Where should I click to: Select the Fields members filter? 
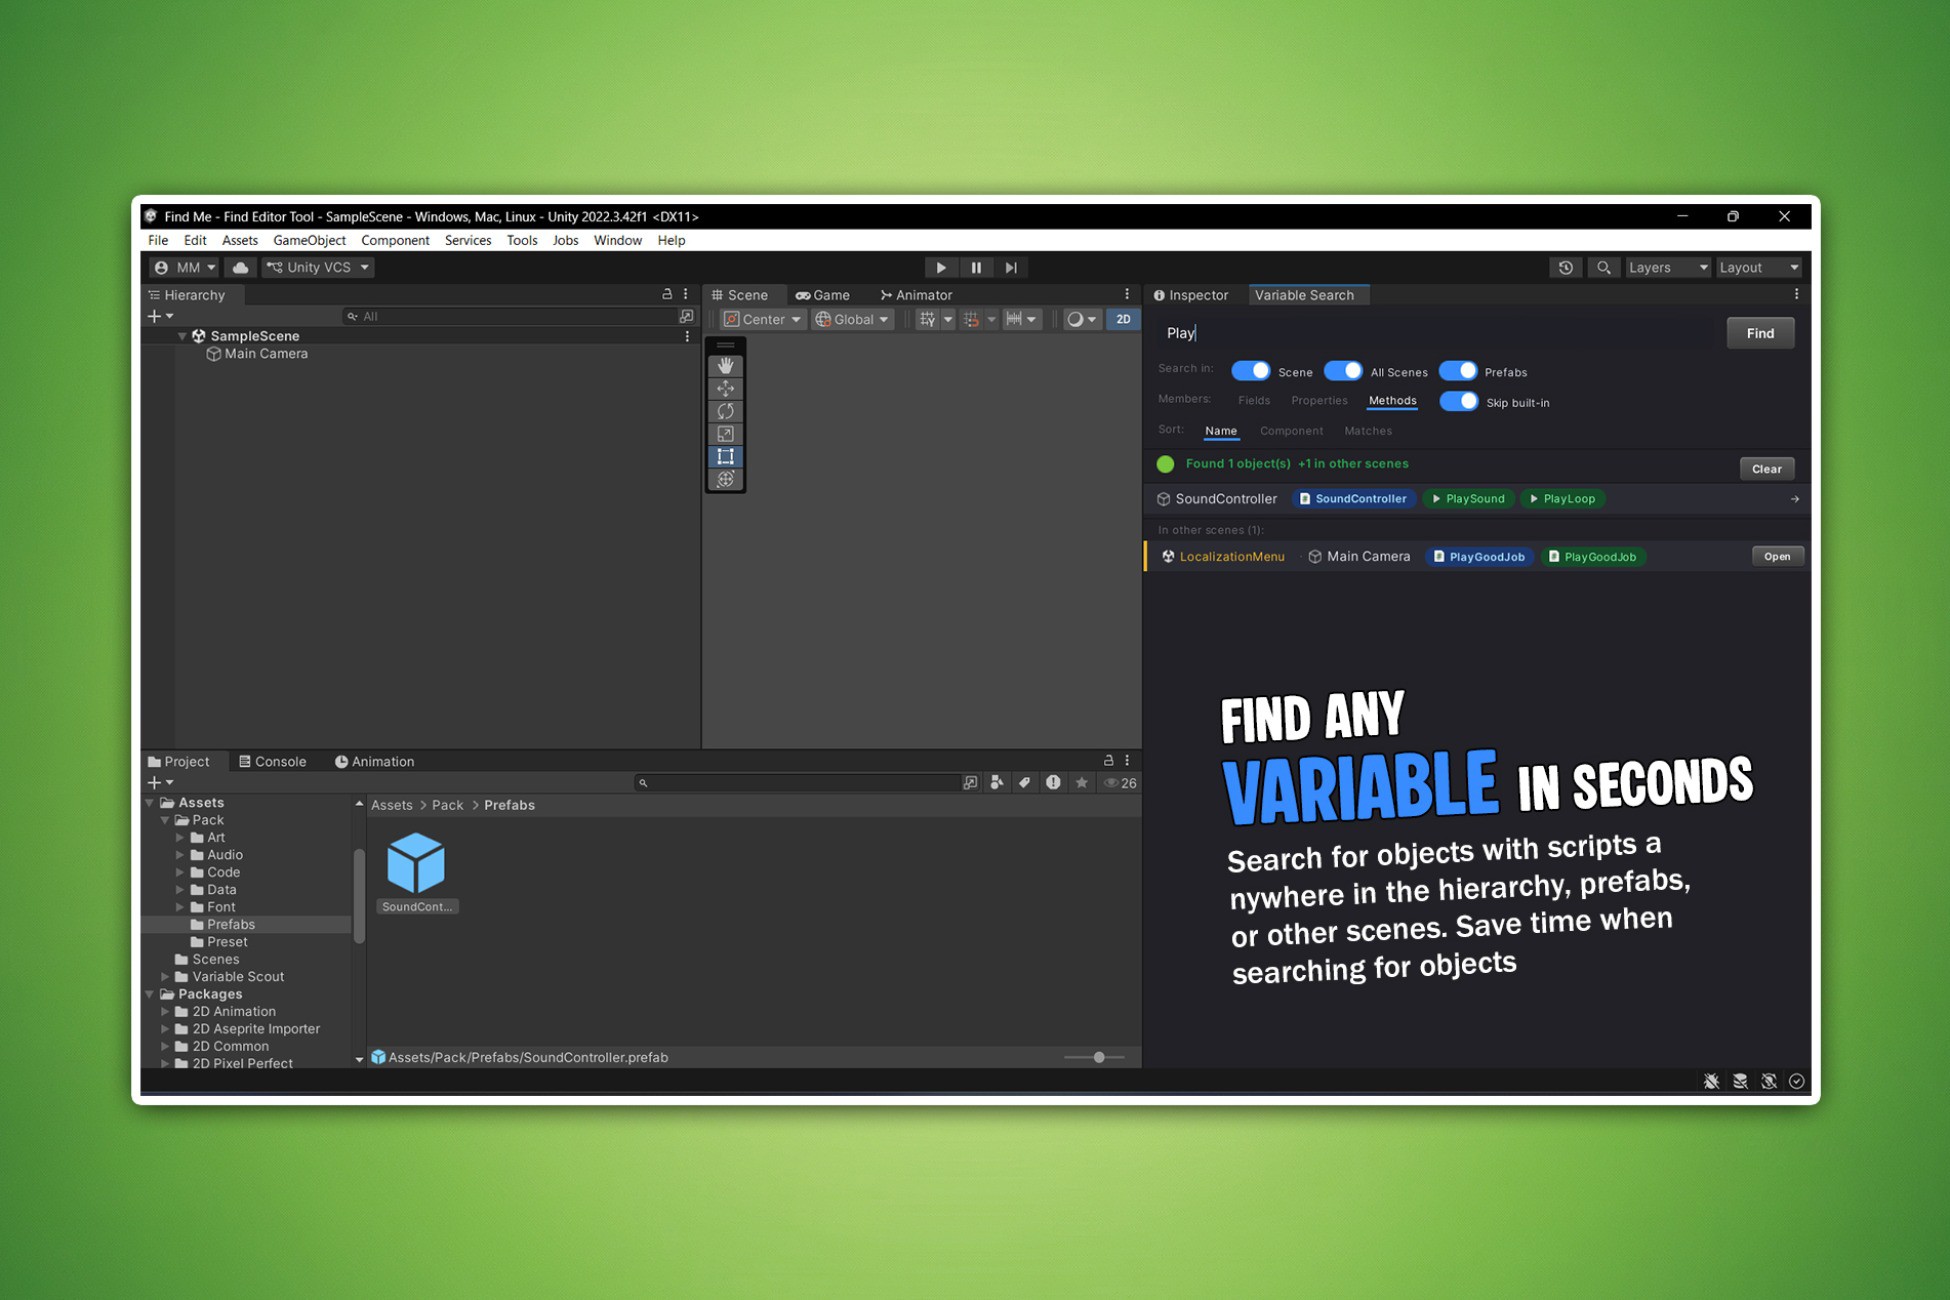1253,401
